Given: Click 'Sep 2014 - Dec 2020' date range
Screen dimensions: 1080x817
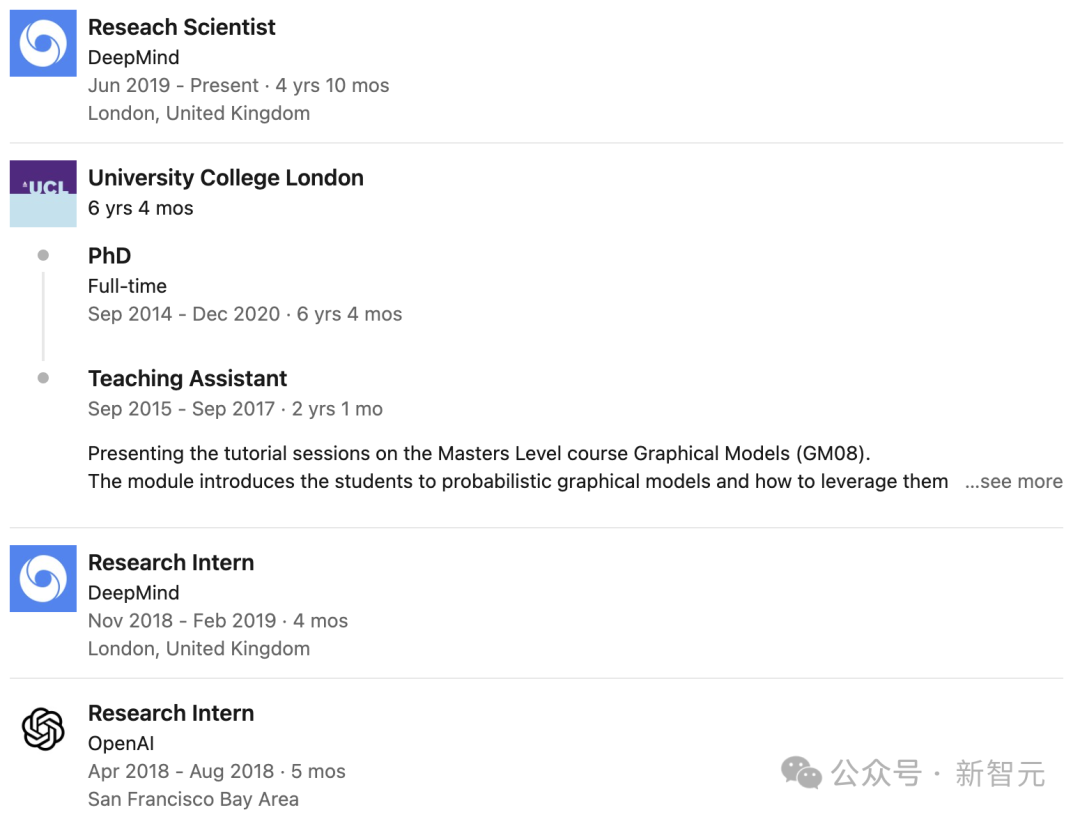Looking at the screenshot, I should point(184,314).
